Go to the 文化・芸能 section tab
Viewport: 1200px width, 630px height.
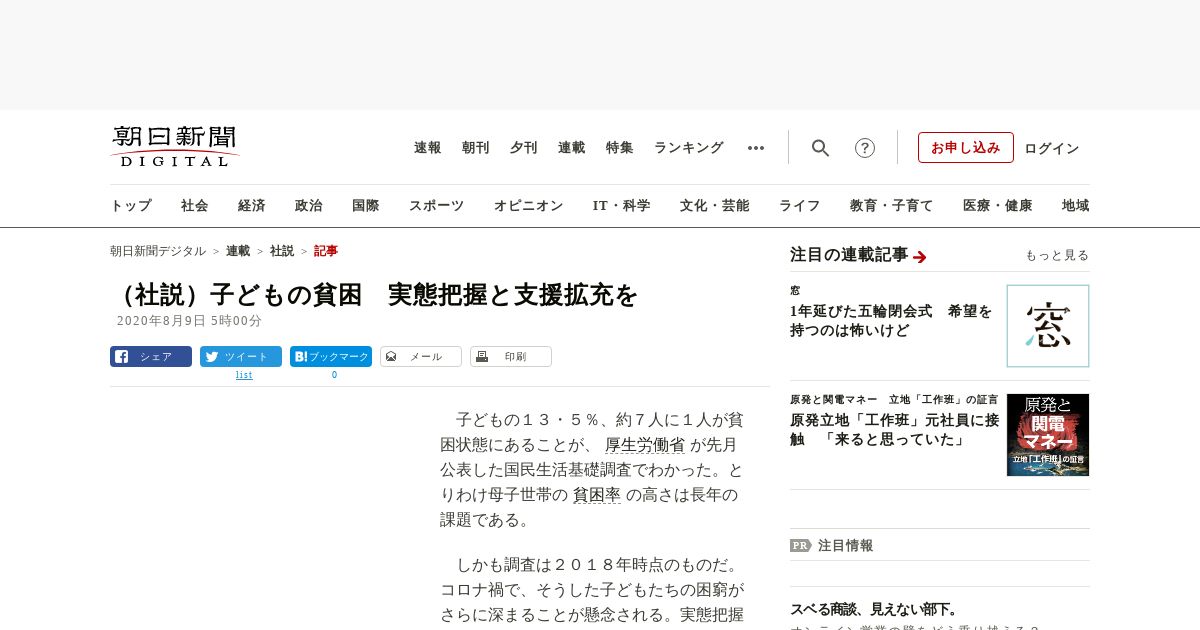[715, 206]
